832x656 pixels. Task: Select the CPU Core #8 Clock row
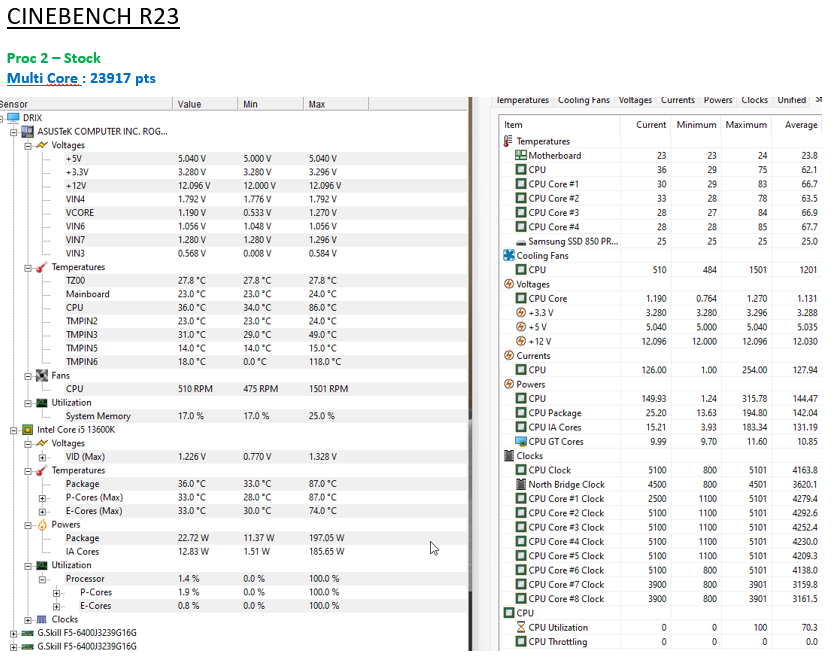pos(661,599)
